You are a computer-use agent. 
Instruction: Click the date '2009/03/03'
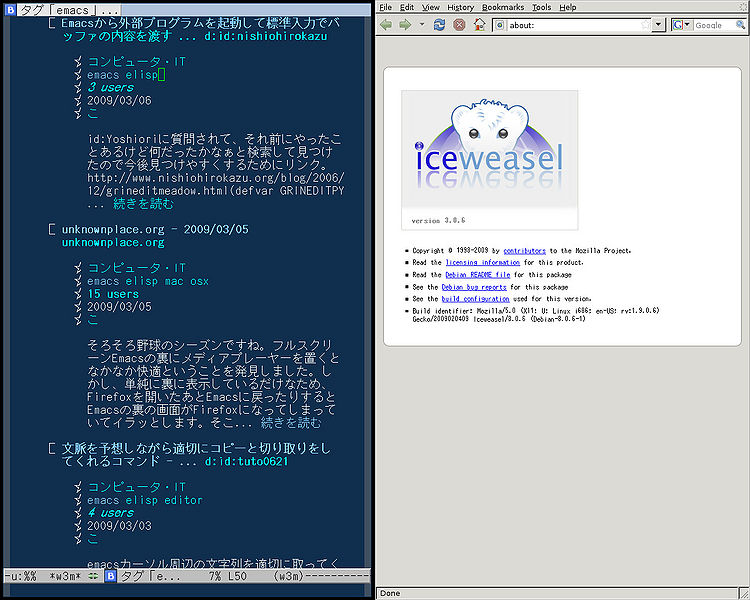pos(119,526)
